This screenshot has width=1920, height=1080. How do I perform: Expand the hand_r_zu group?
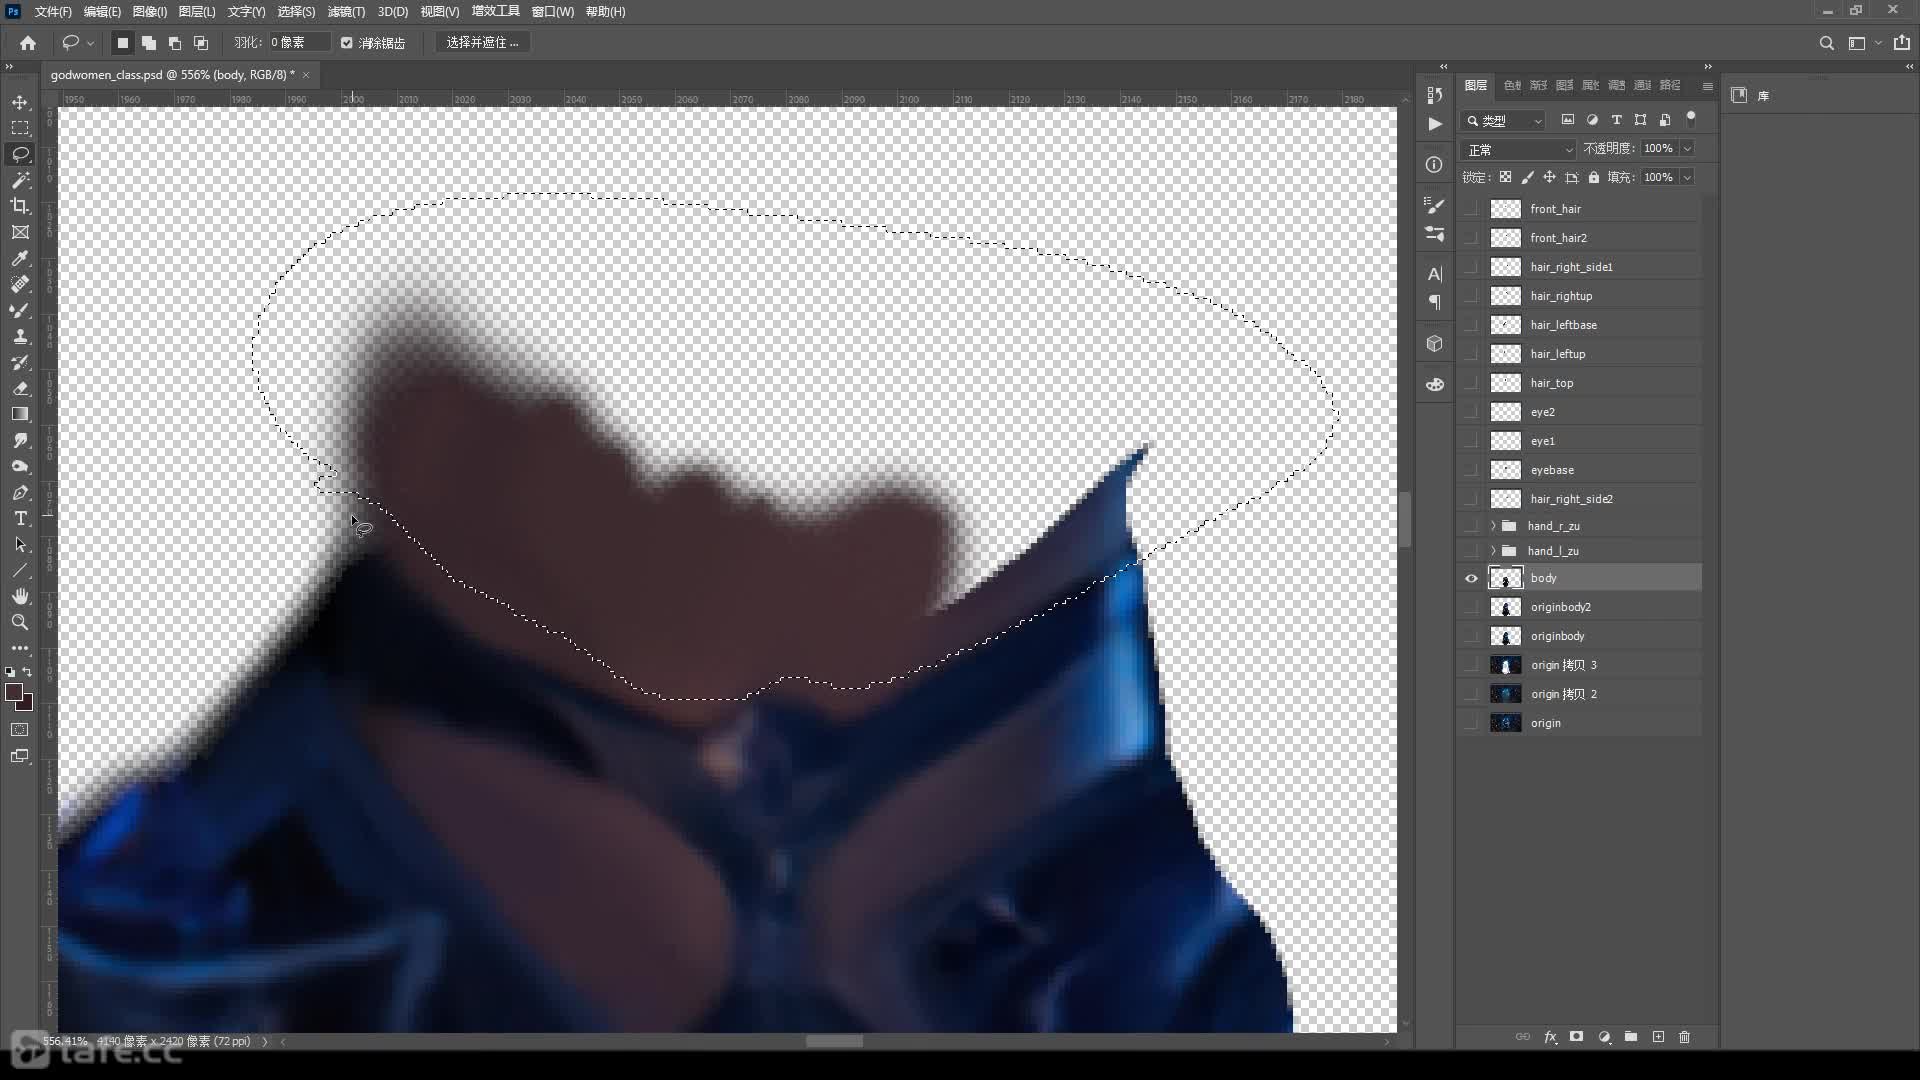[x=1493, y=526]
